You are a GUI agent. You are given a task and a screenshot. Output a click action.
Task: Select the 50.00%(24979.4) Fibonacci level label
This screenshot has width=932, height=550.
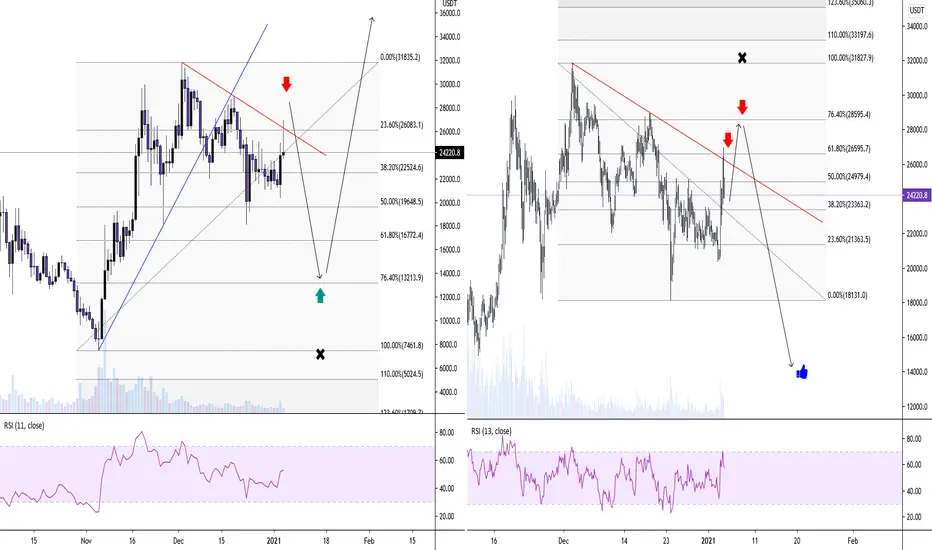point(849,177)
